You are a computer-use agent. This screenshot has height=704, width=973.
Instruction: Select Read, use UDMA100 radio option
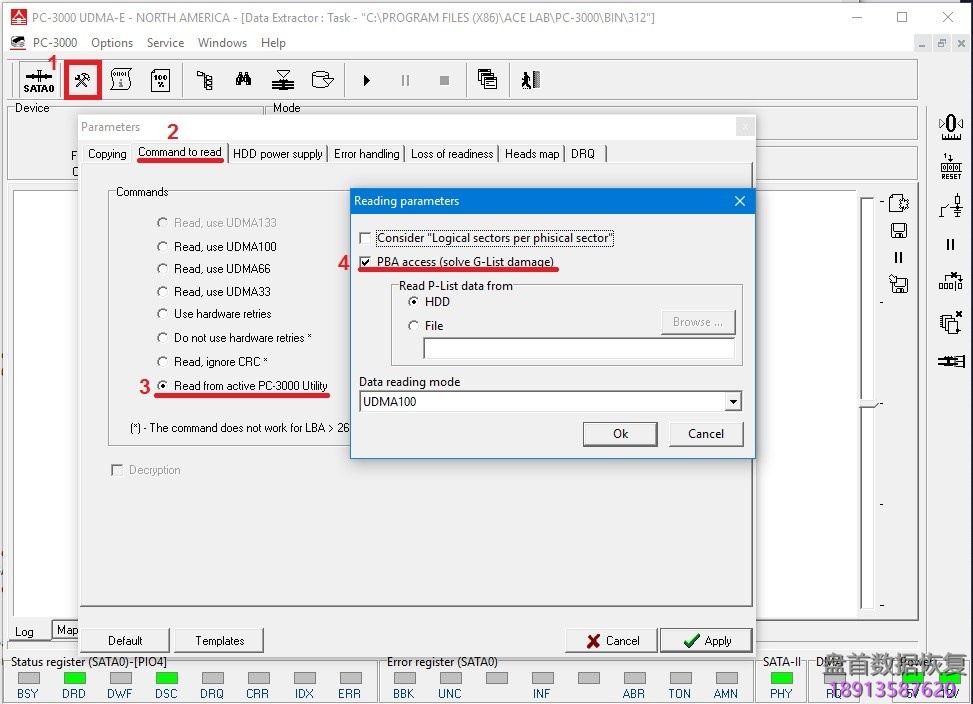(x=162, y=246)
